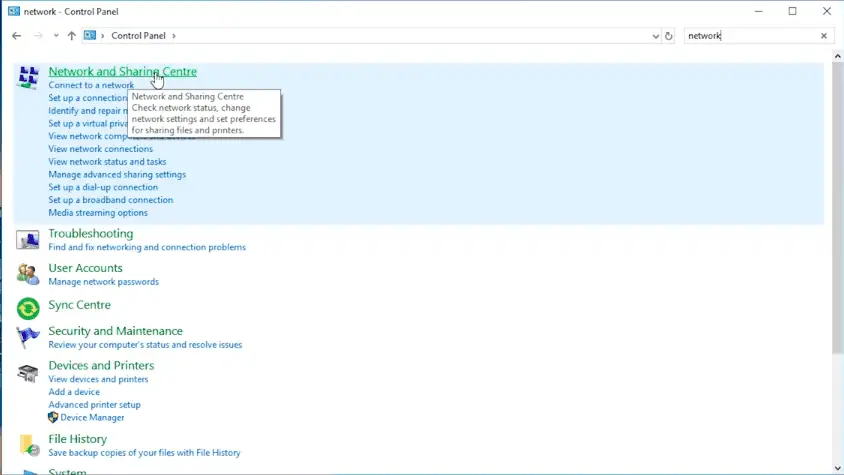Screen dimensions: 844x475
Task: Click Set up a dial-up connection
Action: pos(103,187)
